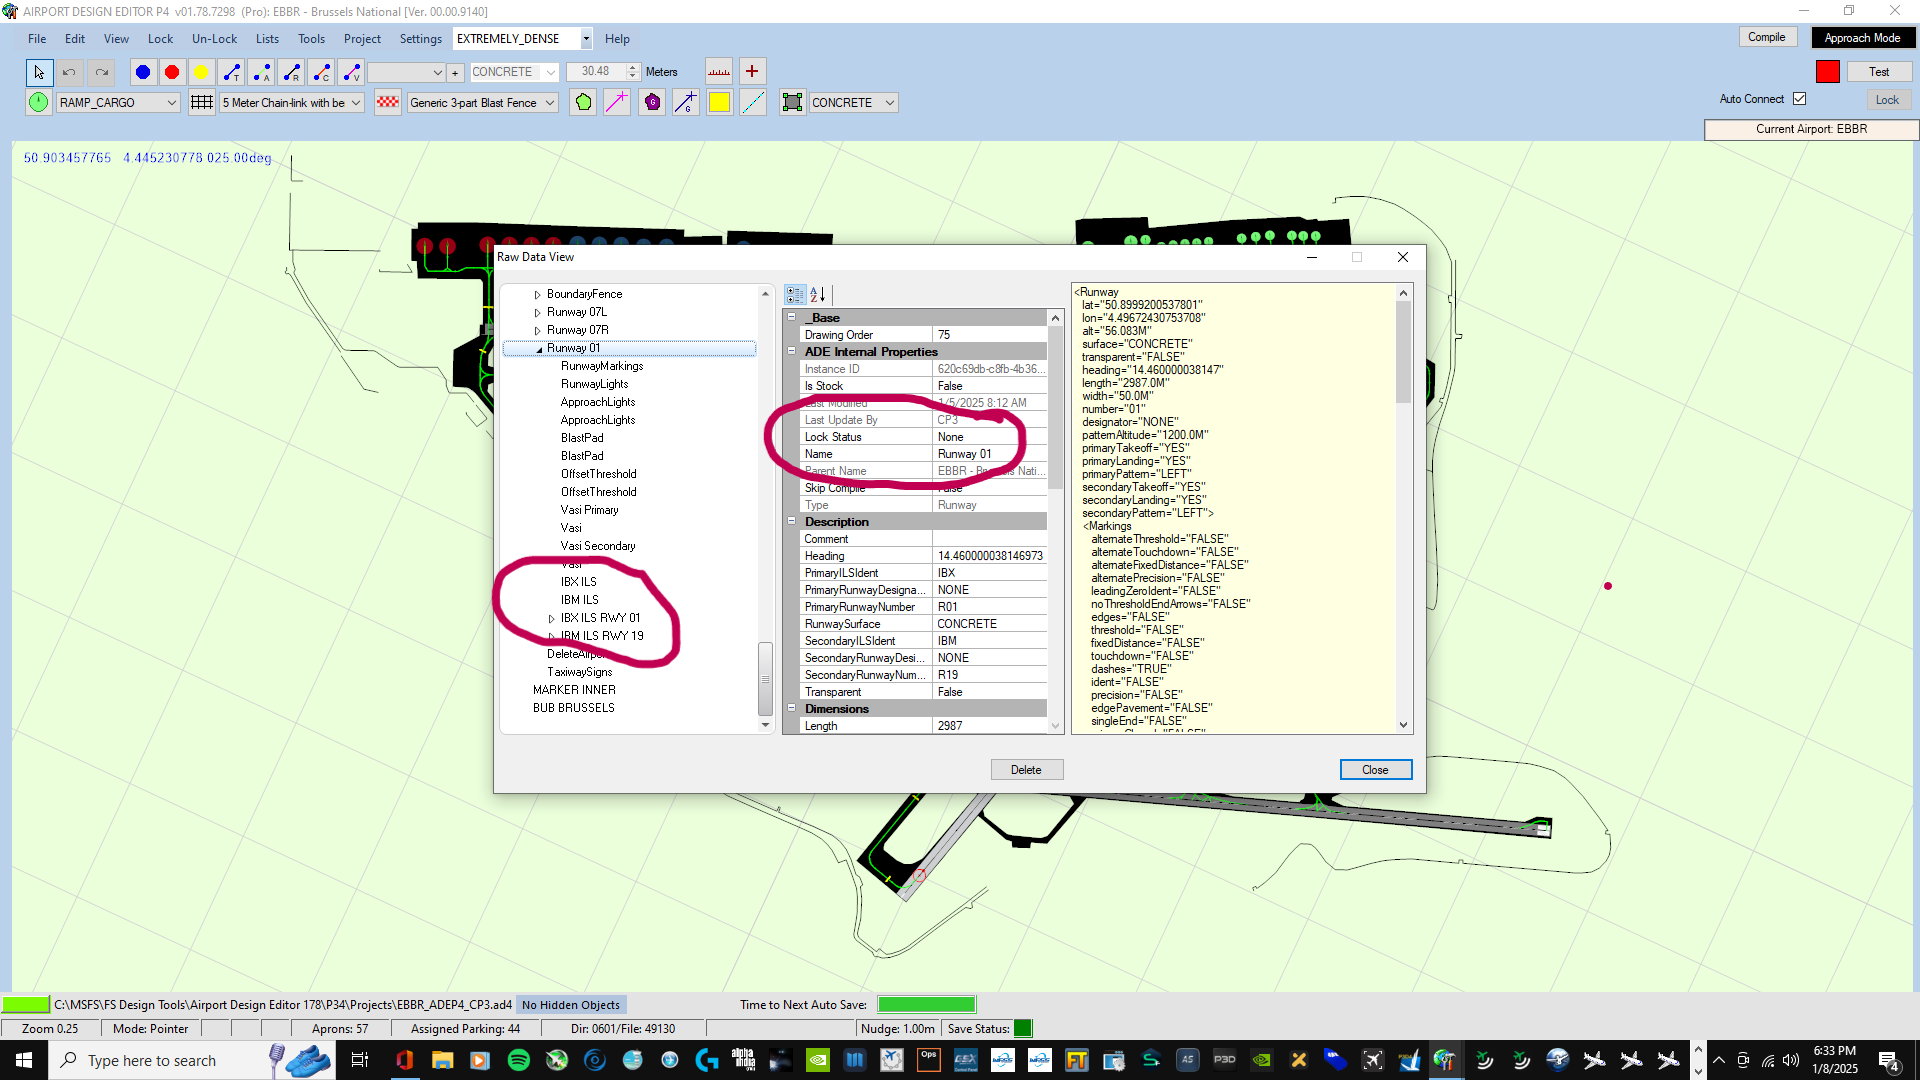
Task: Click the ruler measure tool icon
Action: point(719,72)
